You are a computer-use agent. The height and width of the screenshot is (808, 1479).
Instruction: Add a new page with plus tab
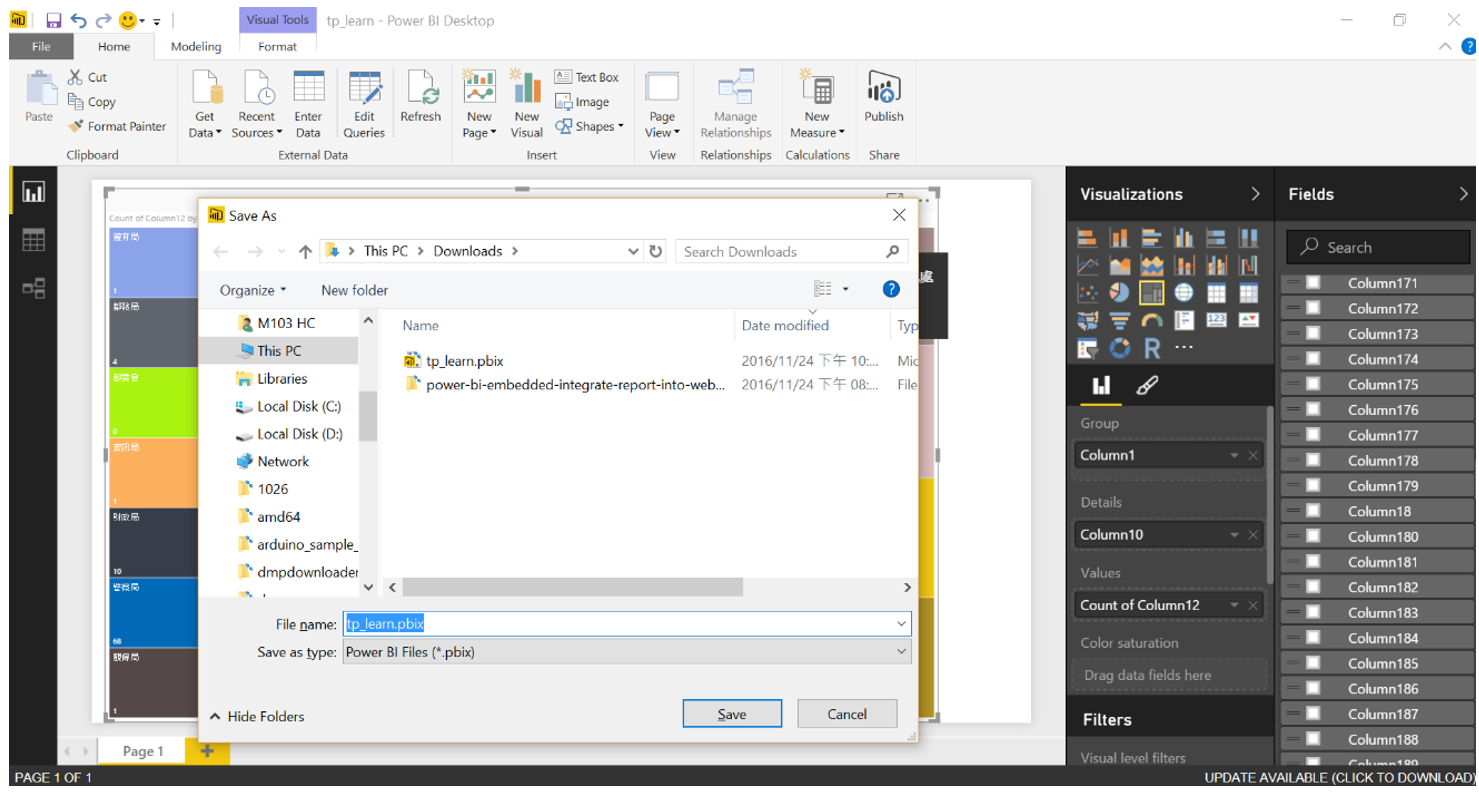[207, 751]
